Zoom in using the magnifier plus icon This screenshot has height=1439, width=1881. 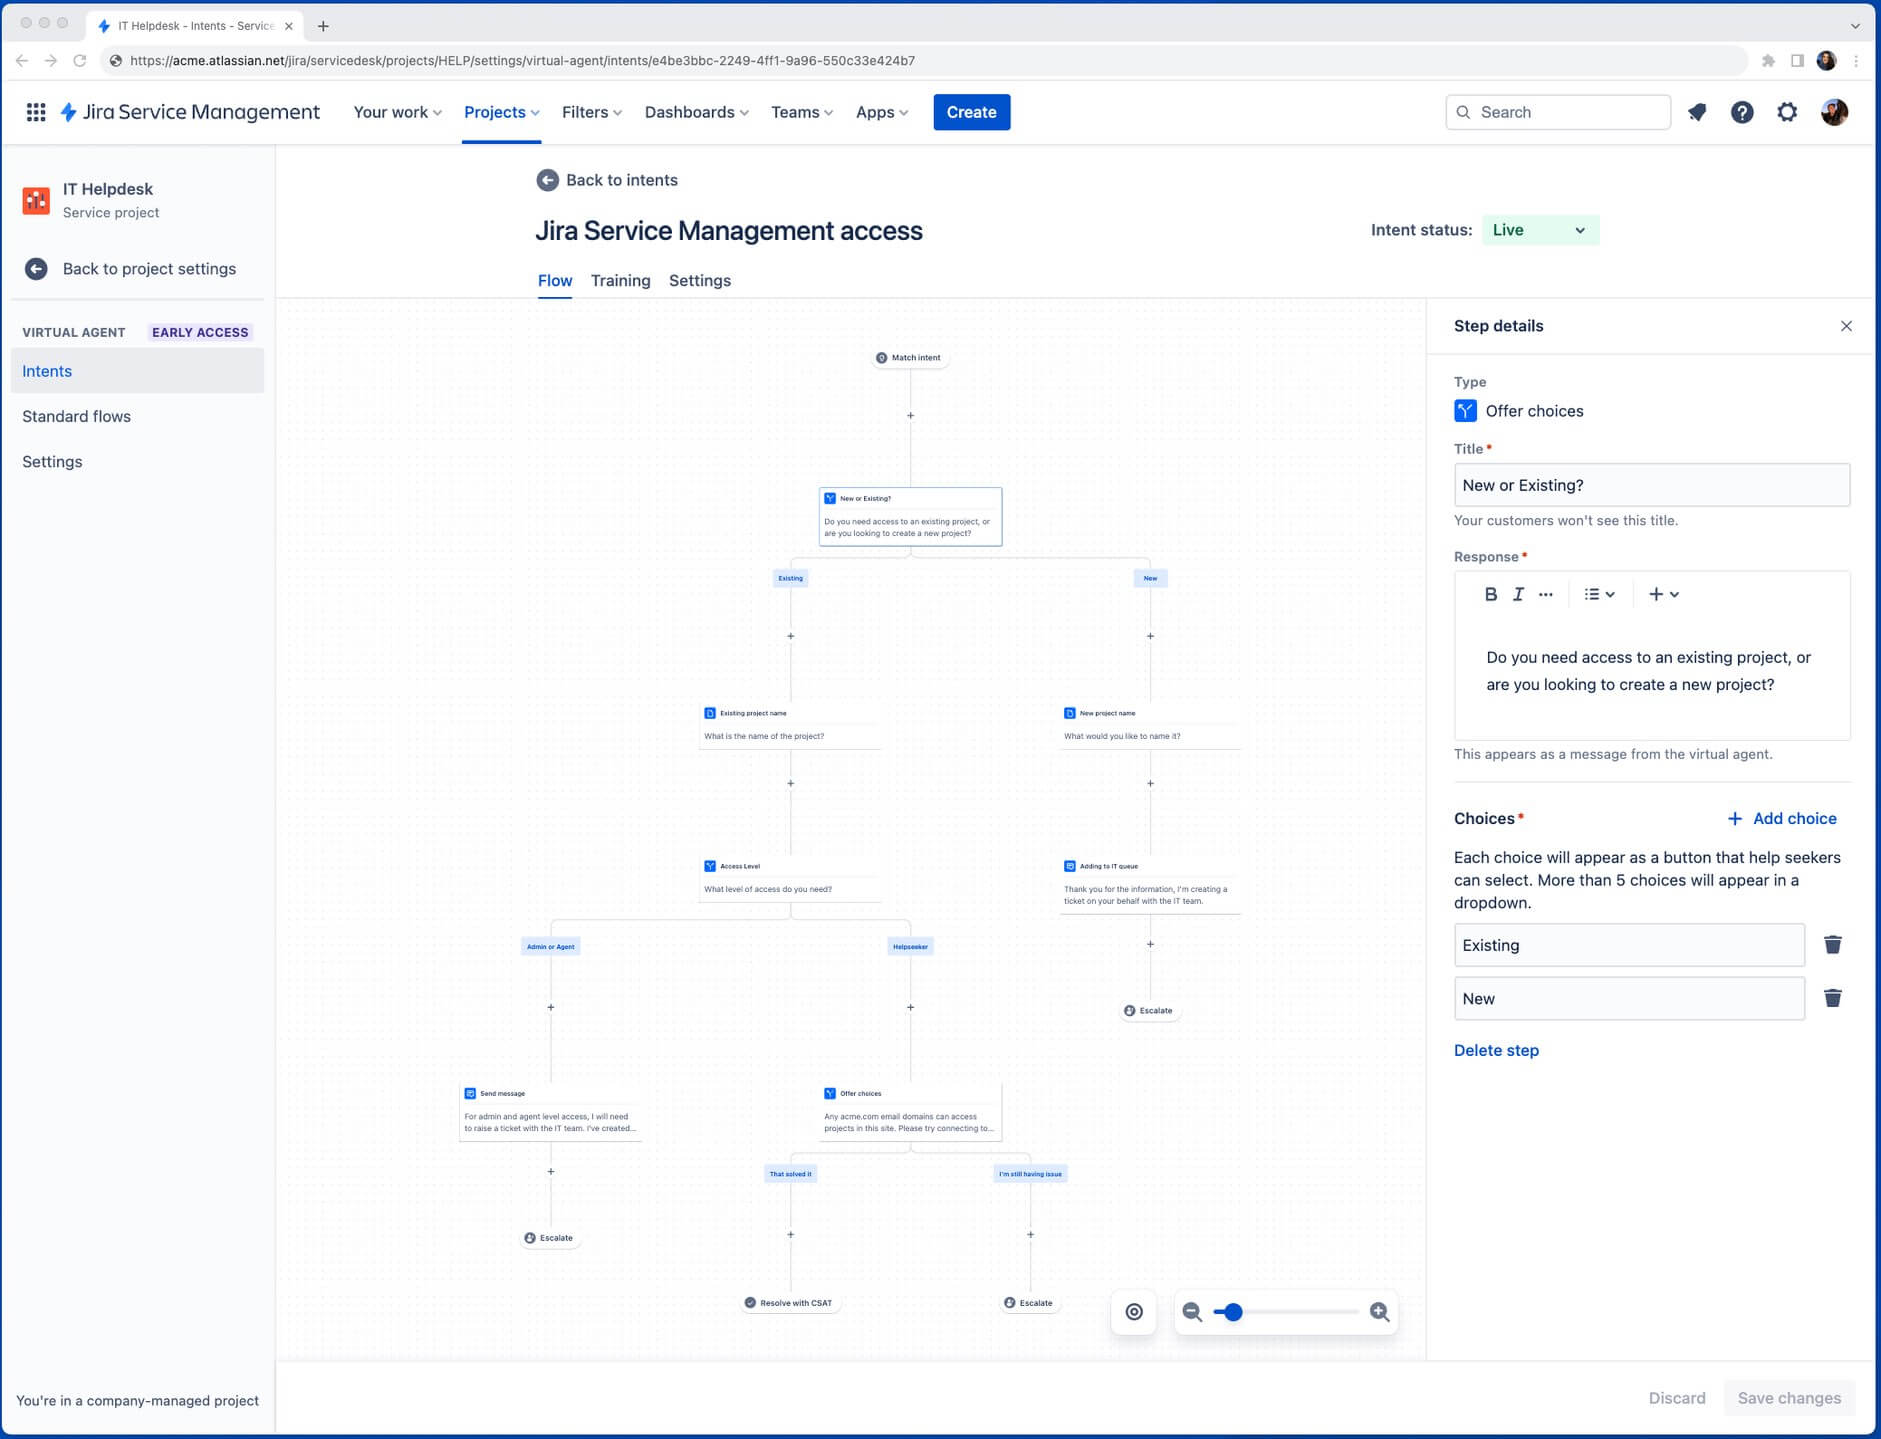point(1379,1311)
